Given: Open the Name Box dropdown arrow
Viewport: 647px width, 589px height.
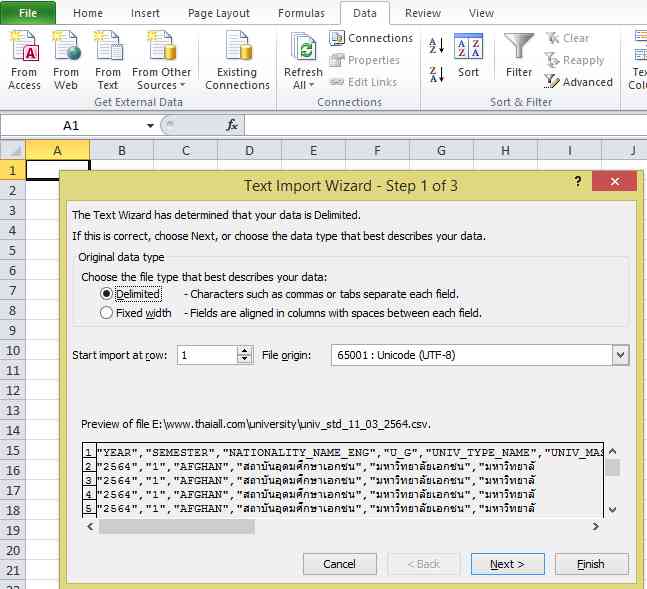Looking at the screenshot, I should pyautogui.click(x=150, y=126).
